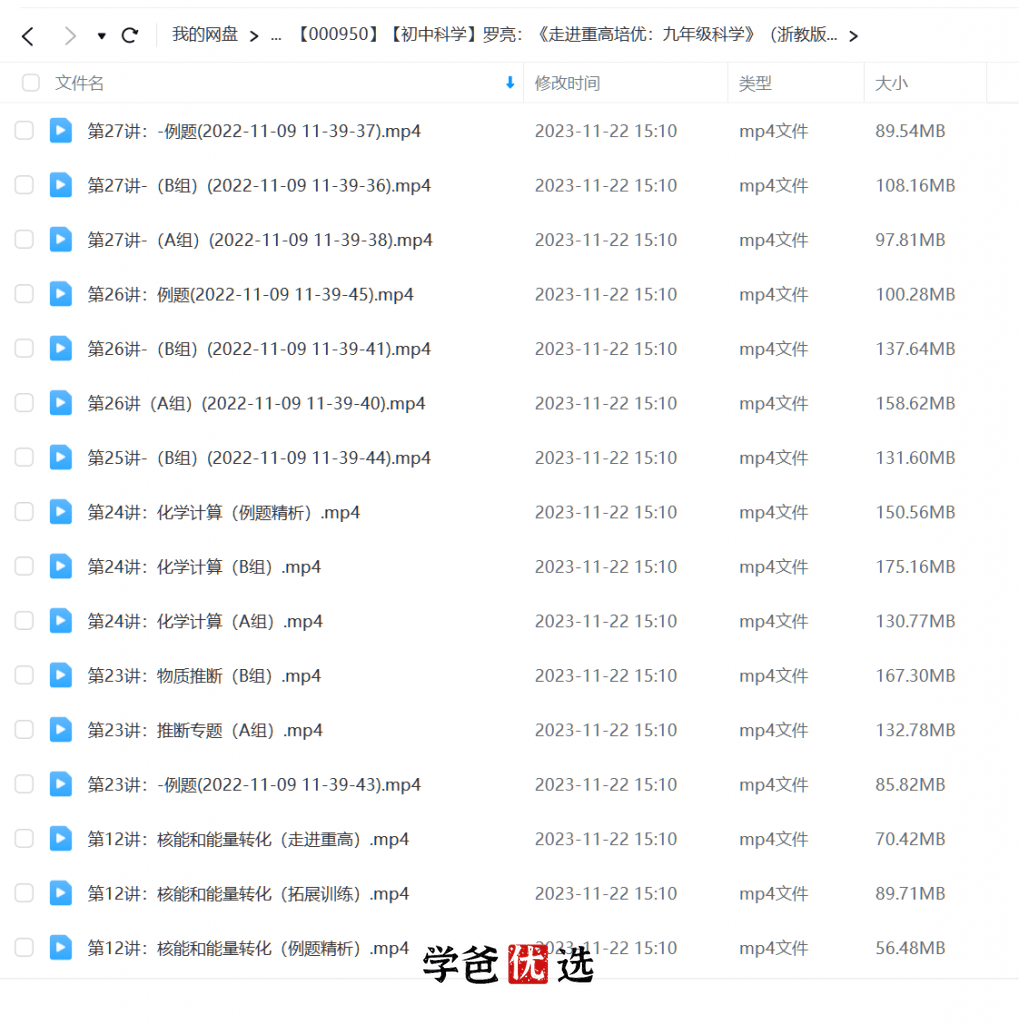Screen dimensions: 1019x1024
Task: Click the video icon of 第27讲-（A组）
Action: point(61,240)
